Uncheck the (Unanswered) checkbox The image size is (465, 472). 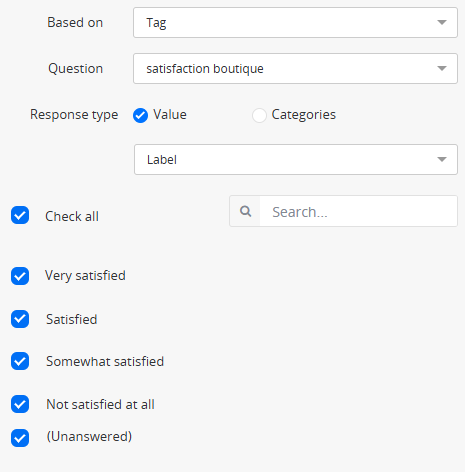(x=20, y=438)
